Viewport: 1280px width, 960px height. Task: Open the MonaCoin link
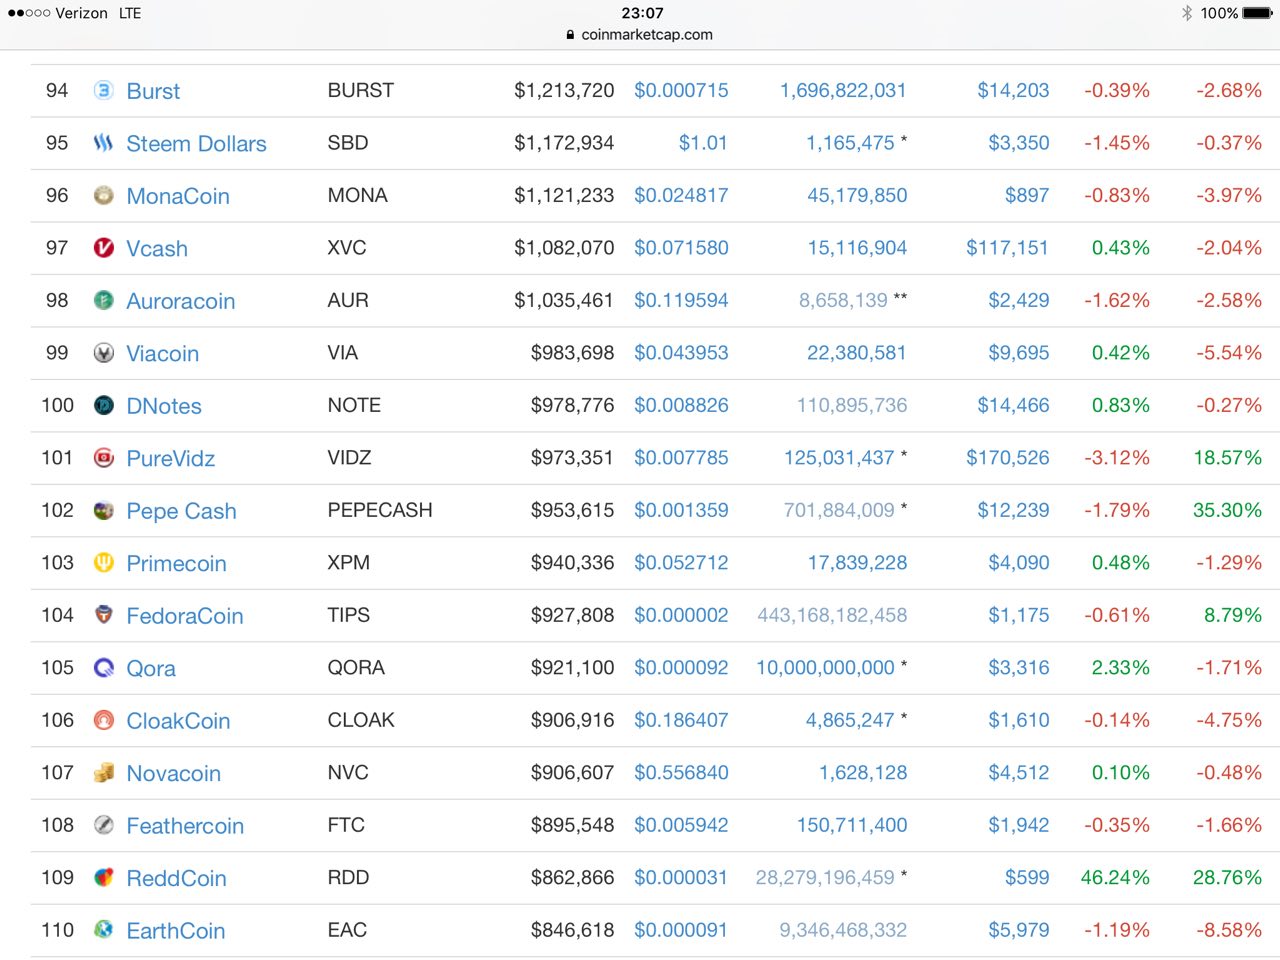click(x=178, y=196)
